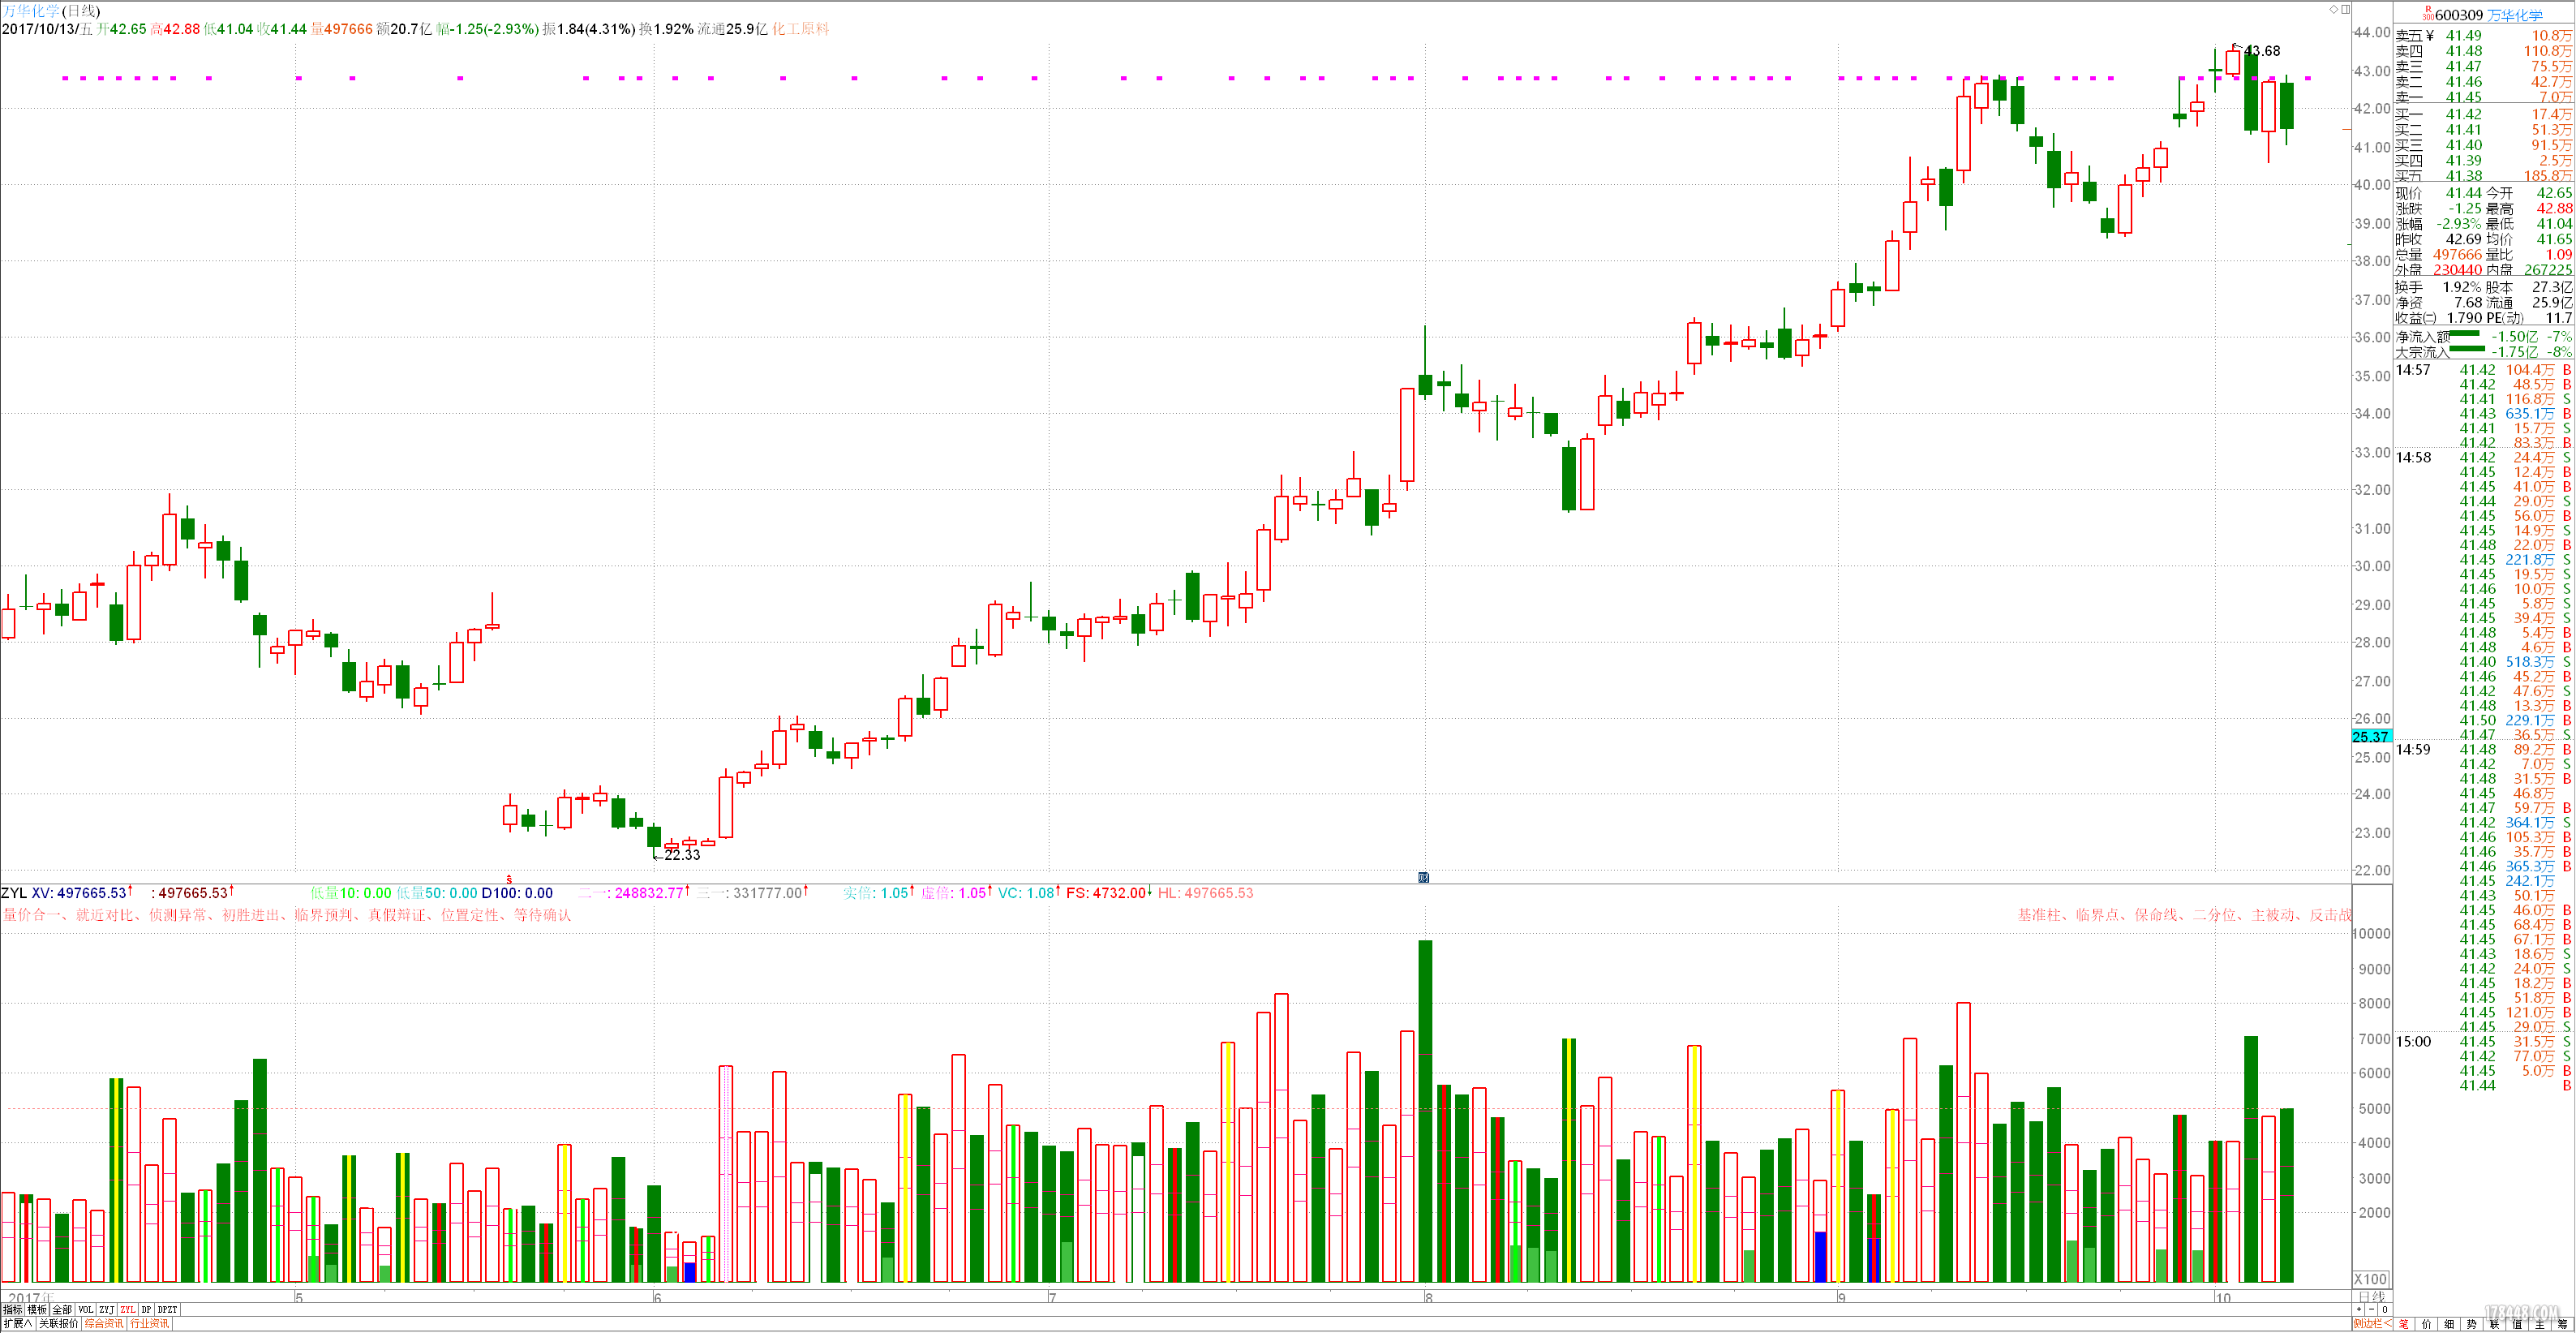Select the 价 price-distribution tab

[x=2427, y=1324]
